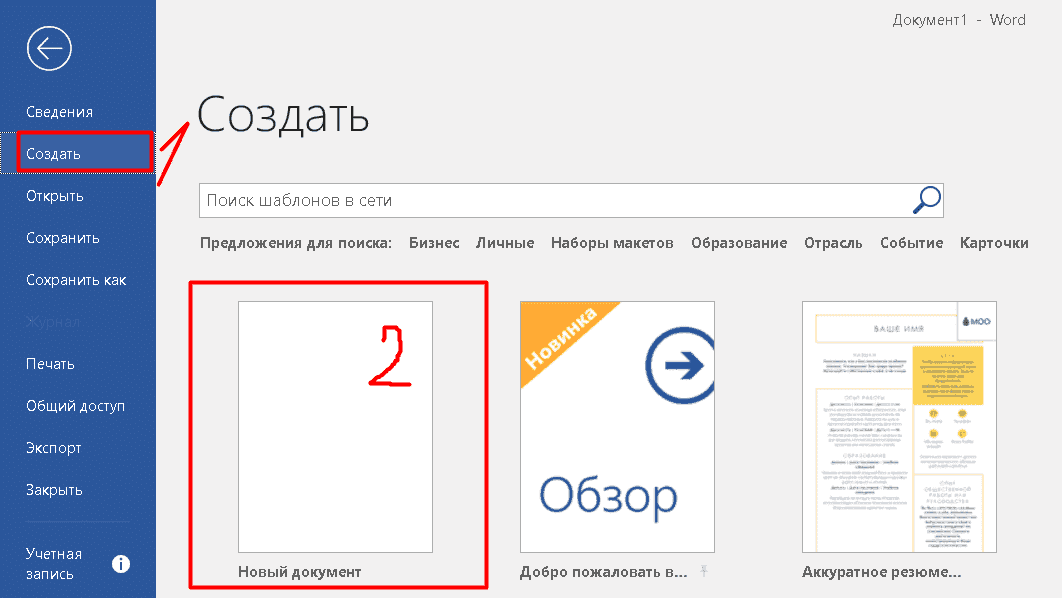Pin the Добро пожаловать template

click(x=706, y=570)
